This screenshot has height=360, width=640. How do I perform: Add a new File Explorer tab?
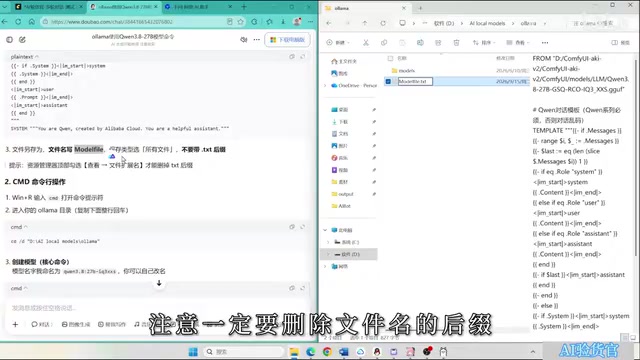[x=420, y=8]
